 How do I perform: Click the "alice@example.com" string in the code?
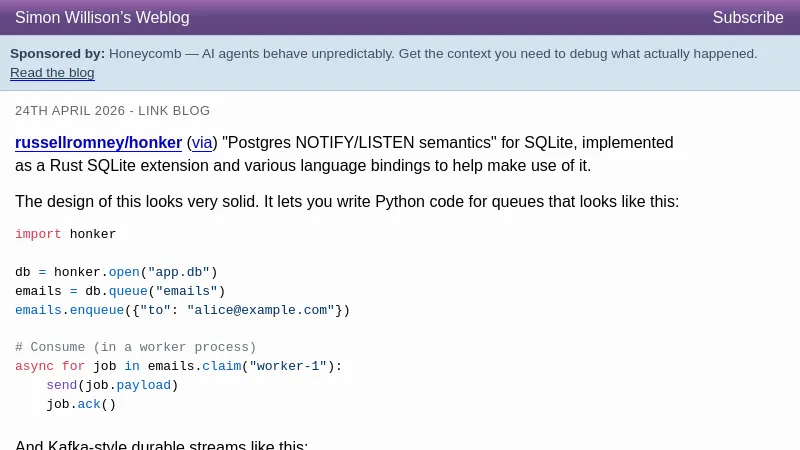tap(260, 311)
